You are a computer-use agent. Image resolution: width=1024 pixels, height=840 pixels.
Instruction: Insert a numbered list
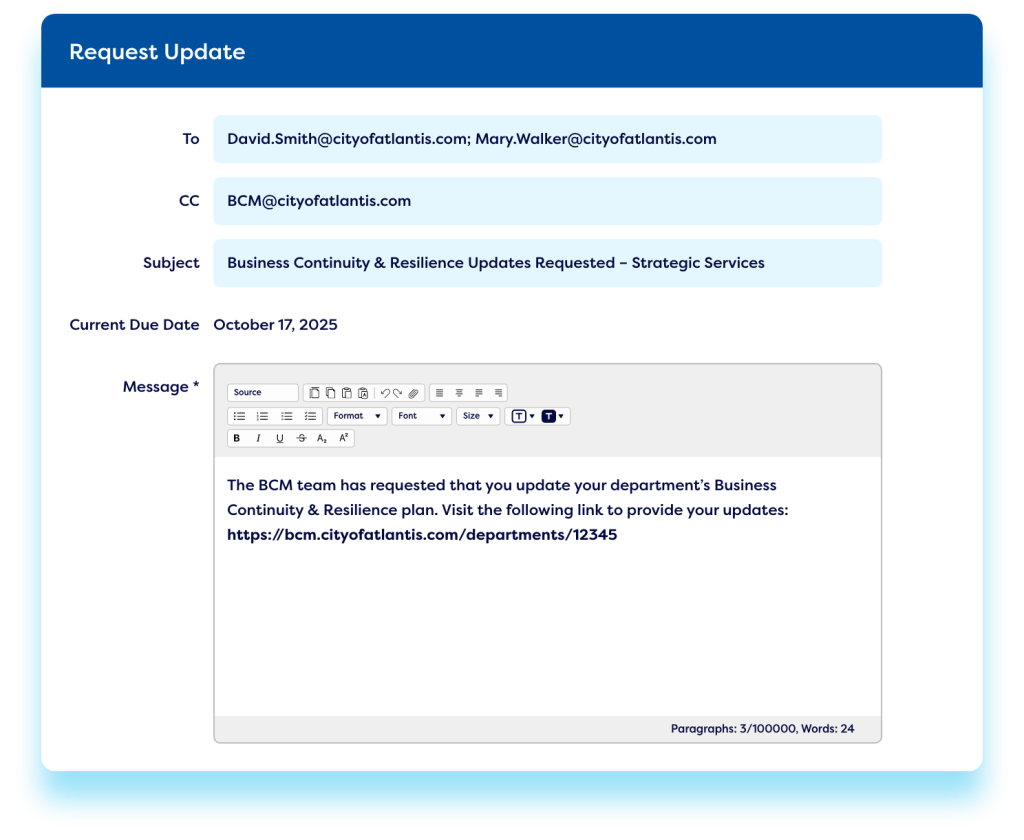pos(262,416)
